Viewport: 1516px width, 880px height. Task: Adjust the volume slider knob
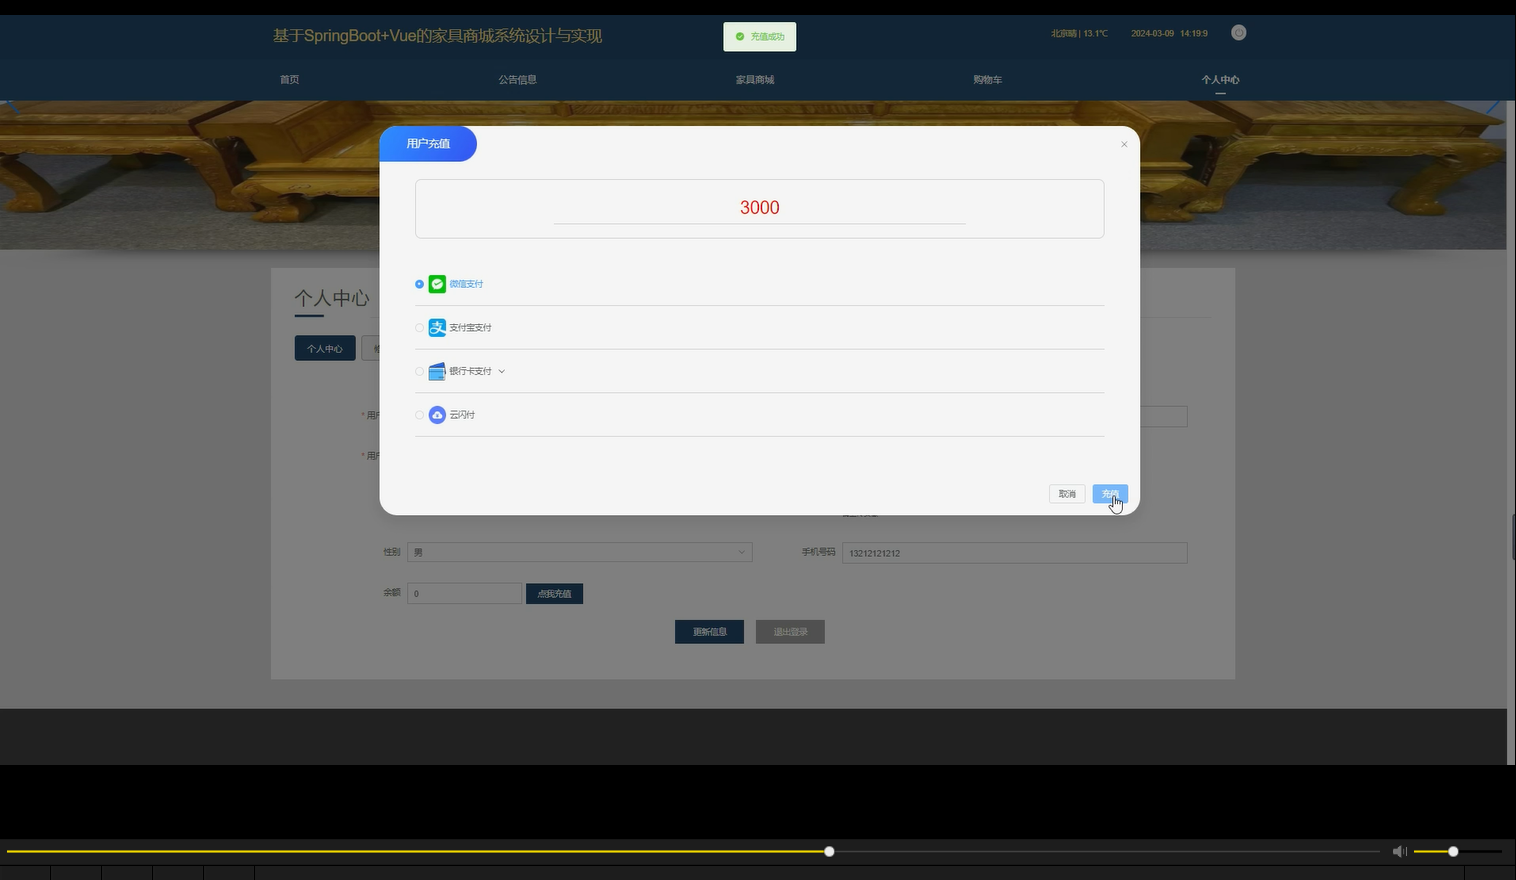point(1453,851)
